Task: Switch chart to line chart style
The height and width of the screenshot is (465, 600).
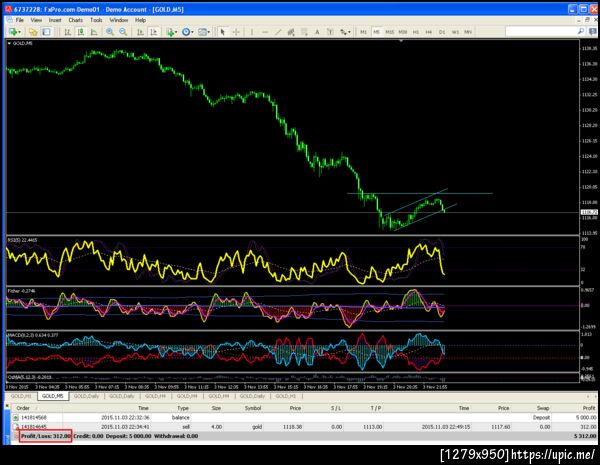Action: (94, 32)
